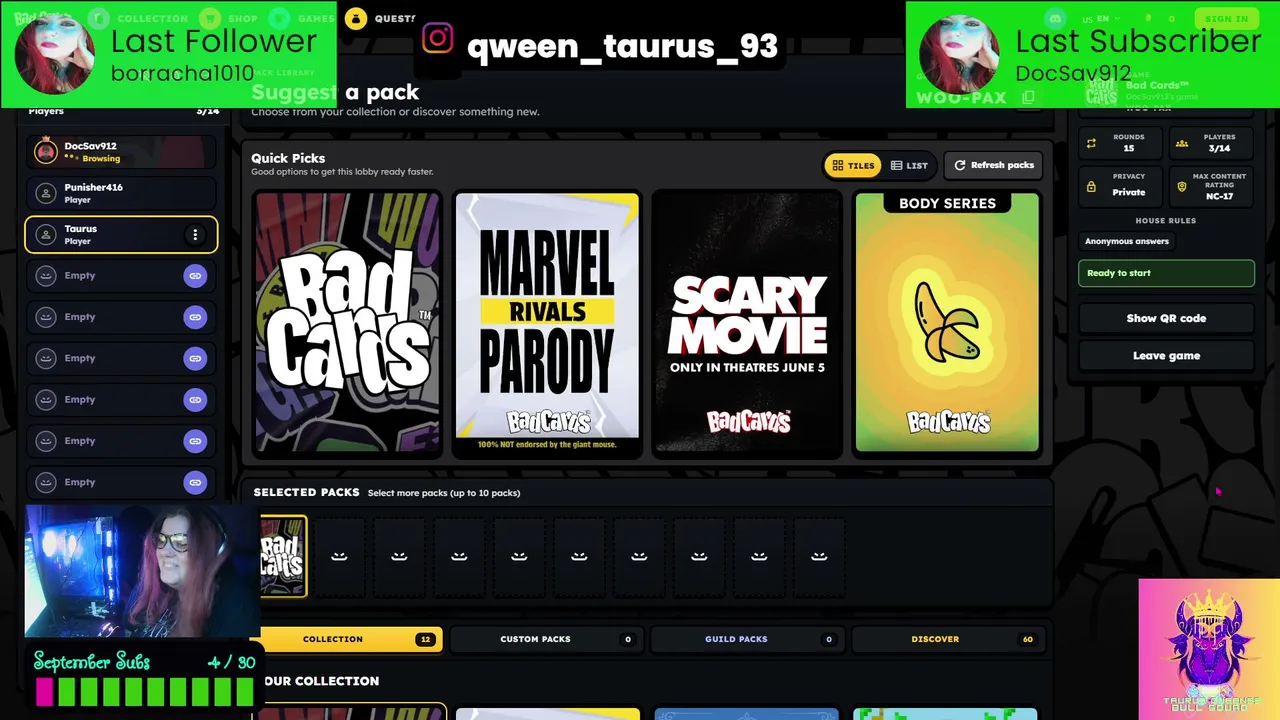This screenshot has width=1280, height=720.
Task: Click Leave game
Action: 1166,355
